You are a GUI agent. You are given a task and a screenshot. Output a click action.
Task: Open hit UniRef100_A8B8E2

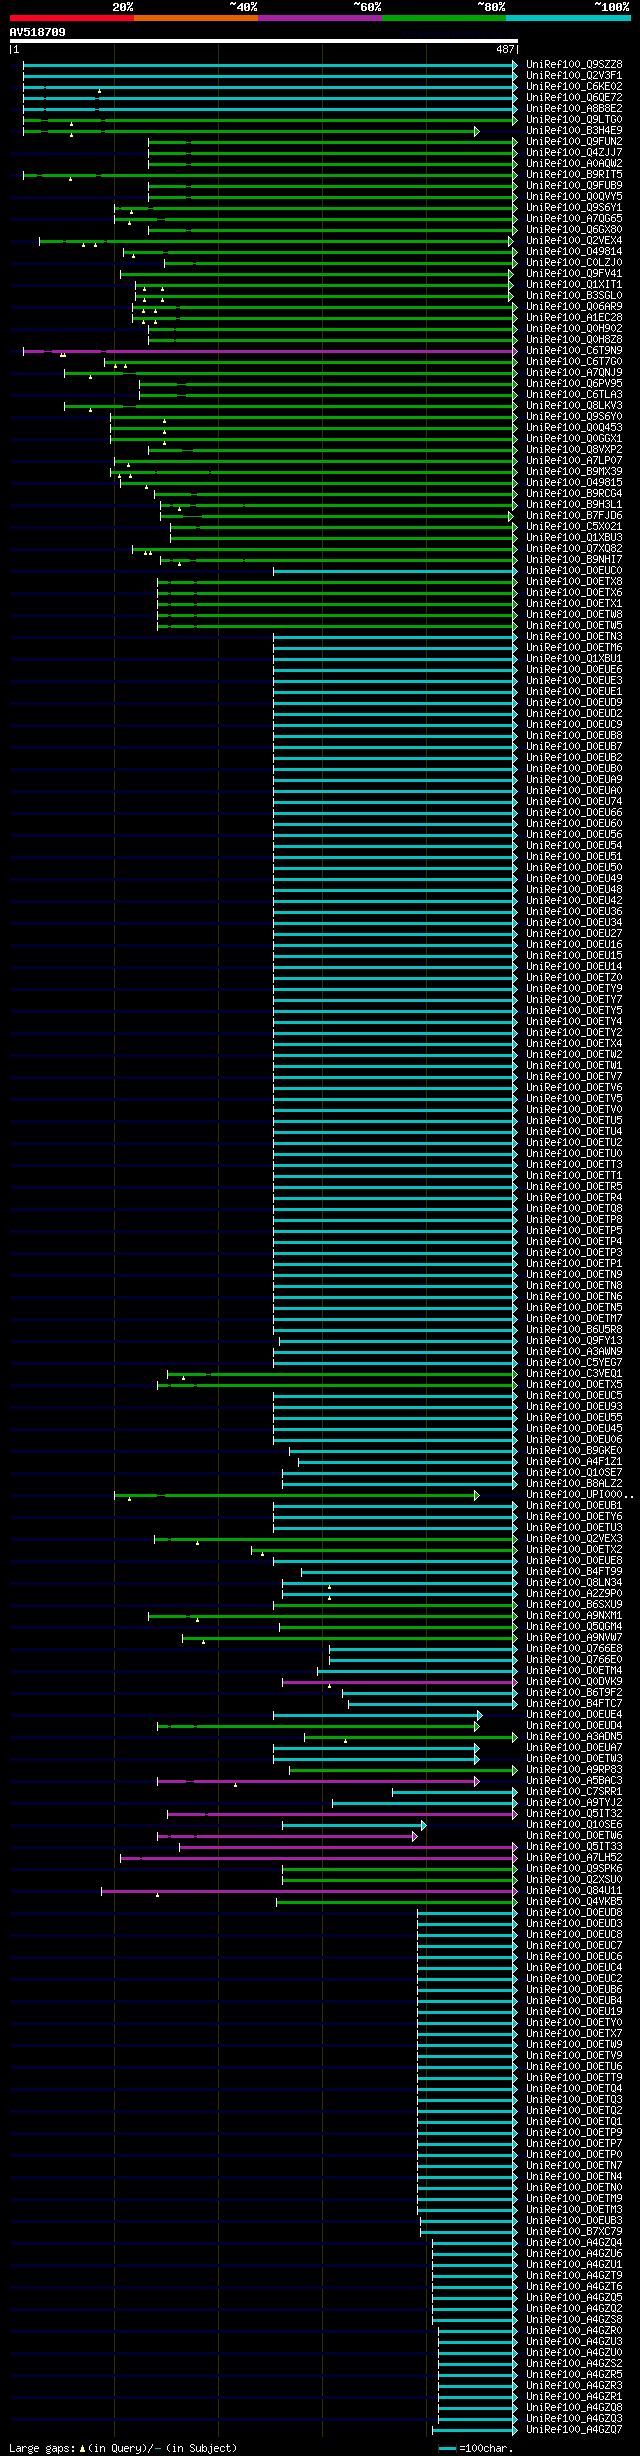point(574,109)
